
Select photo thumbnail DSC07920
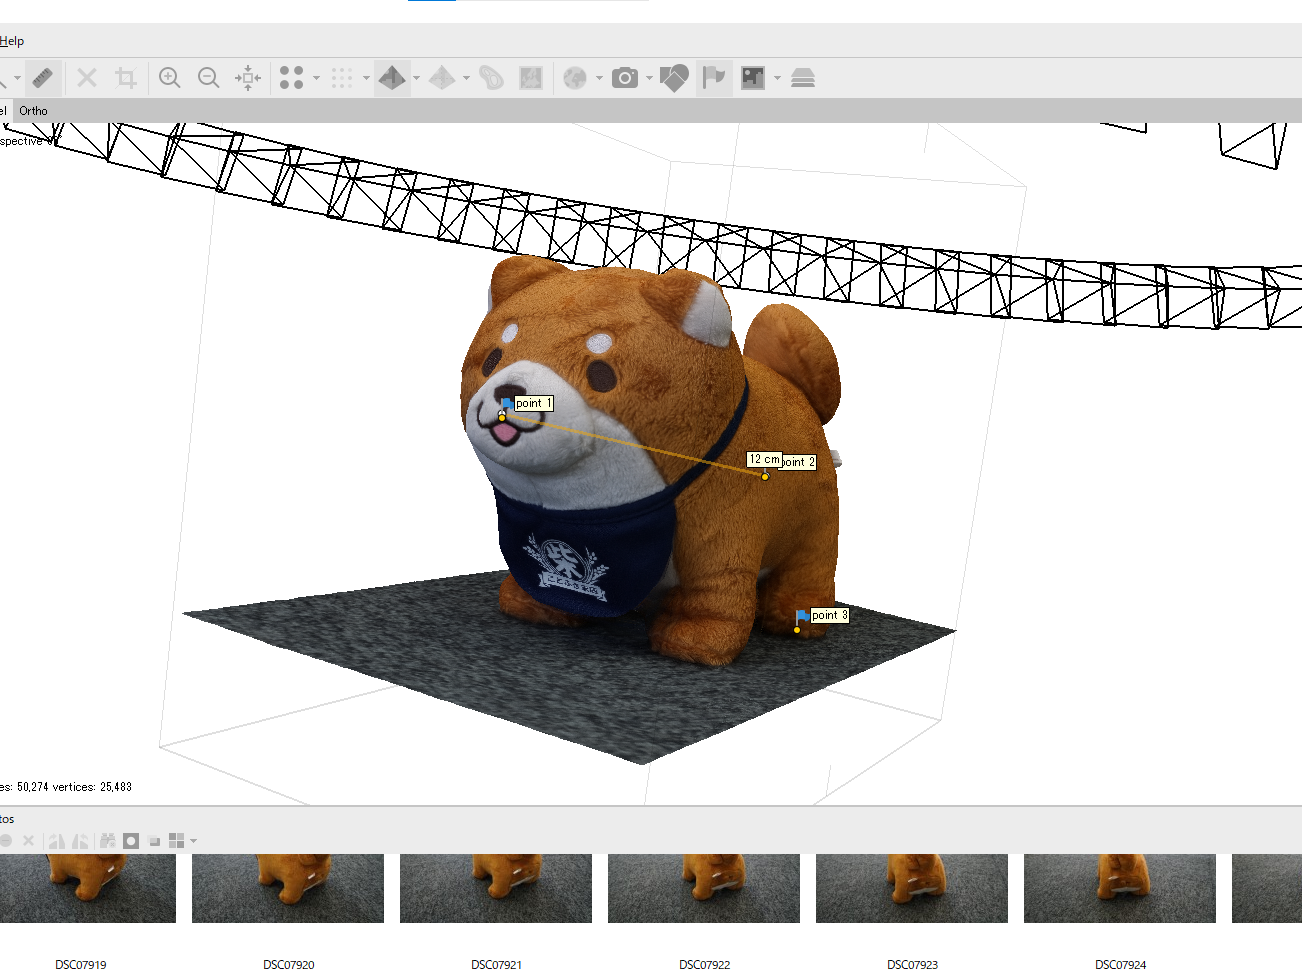[x=288, y=888]
